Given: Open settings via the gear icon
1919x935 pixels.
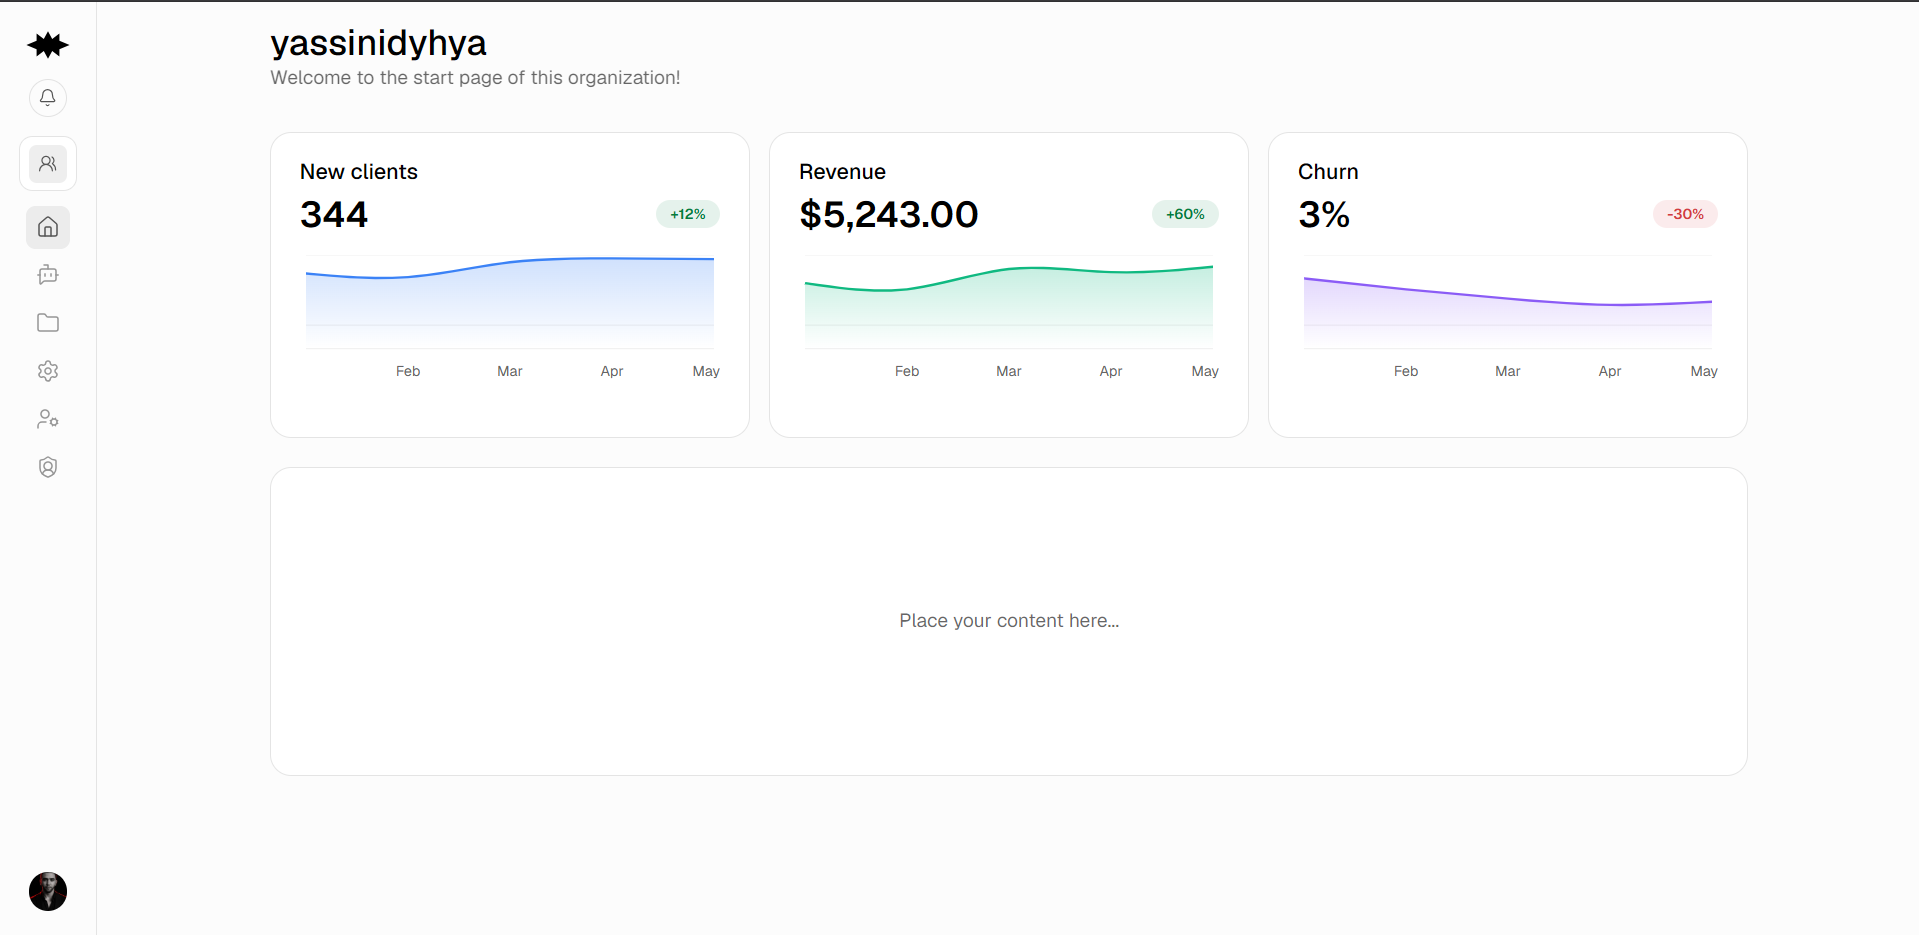Looking at the screenshot, I should (48, 371).
